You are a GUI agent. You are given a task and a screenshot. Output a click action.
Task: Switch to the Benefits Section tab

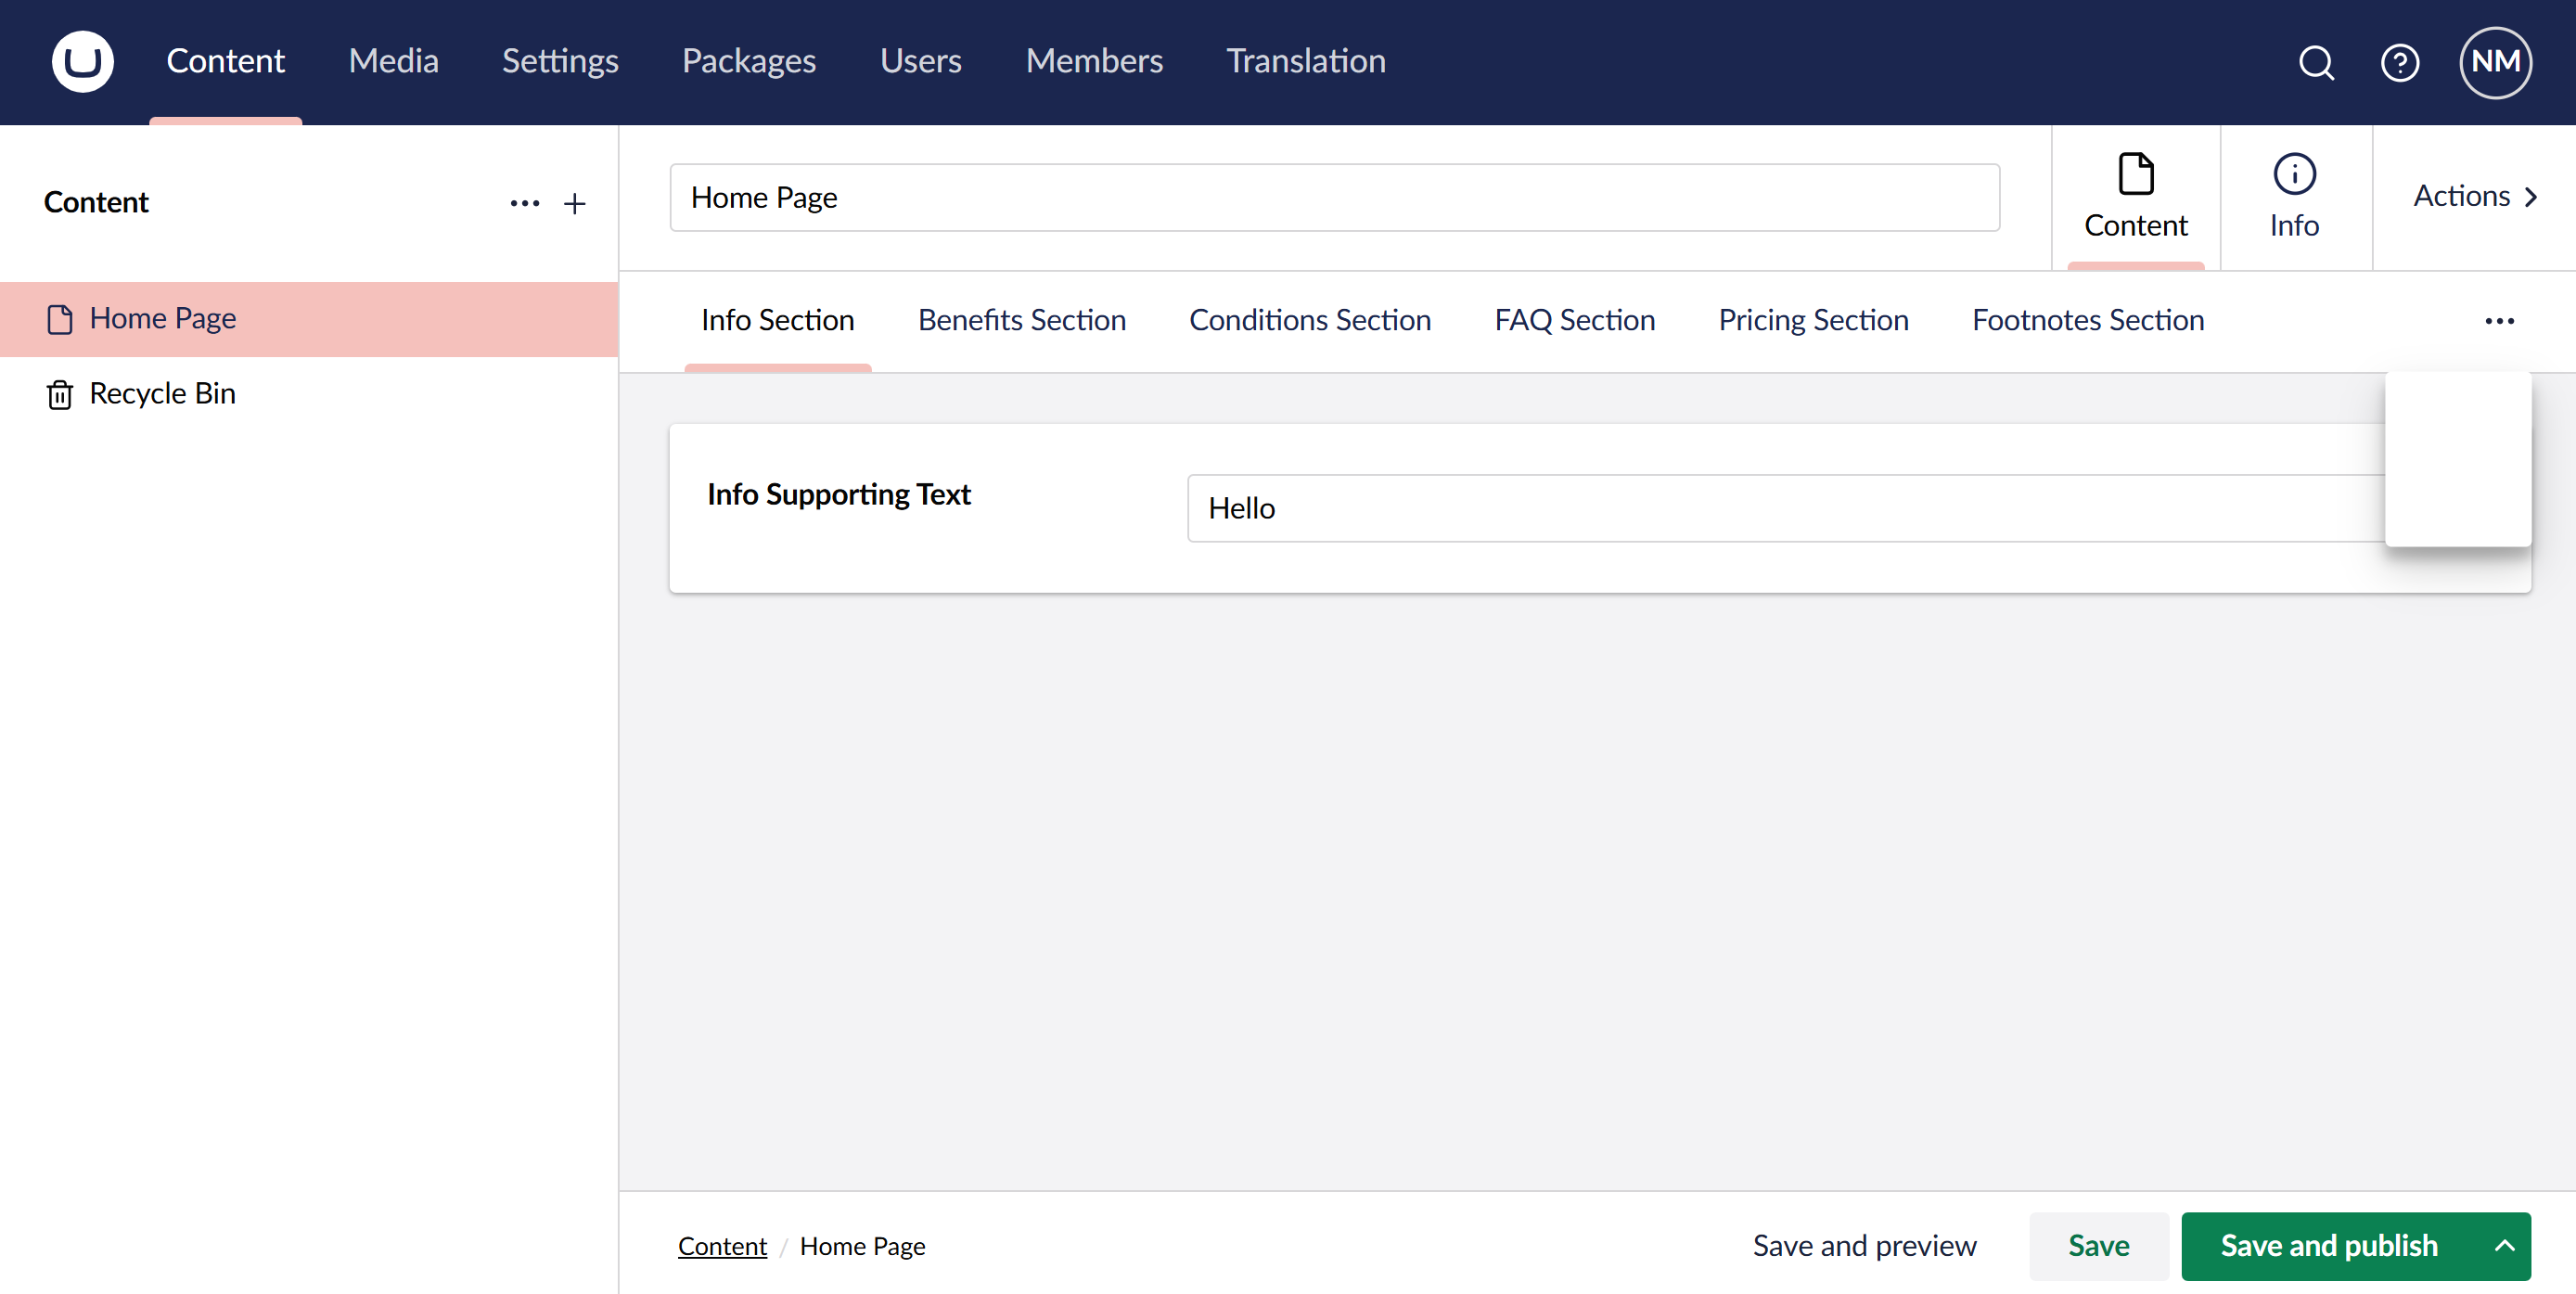pos(1021,320)
